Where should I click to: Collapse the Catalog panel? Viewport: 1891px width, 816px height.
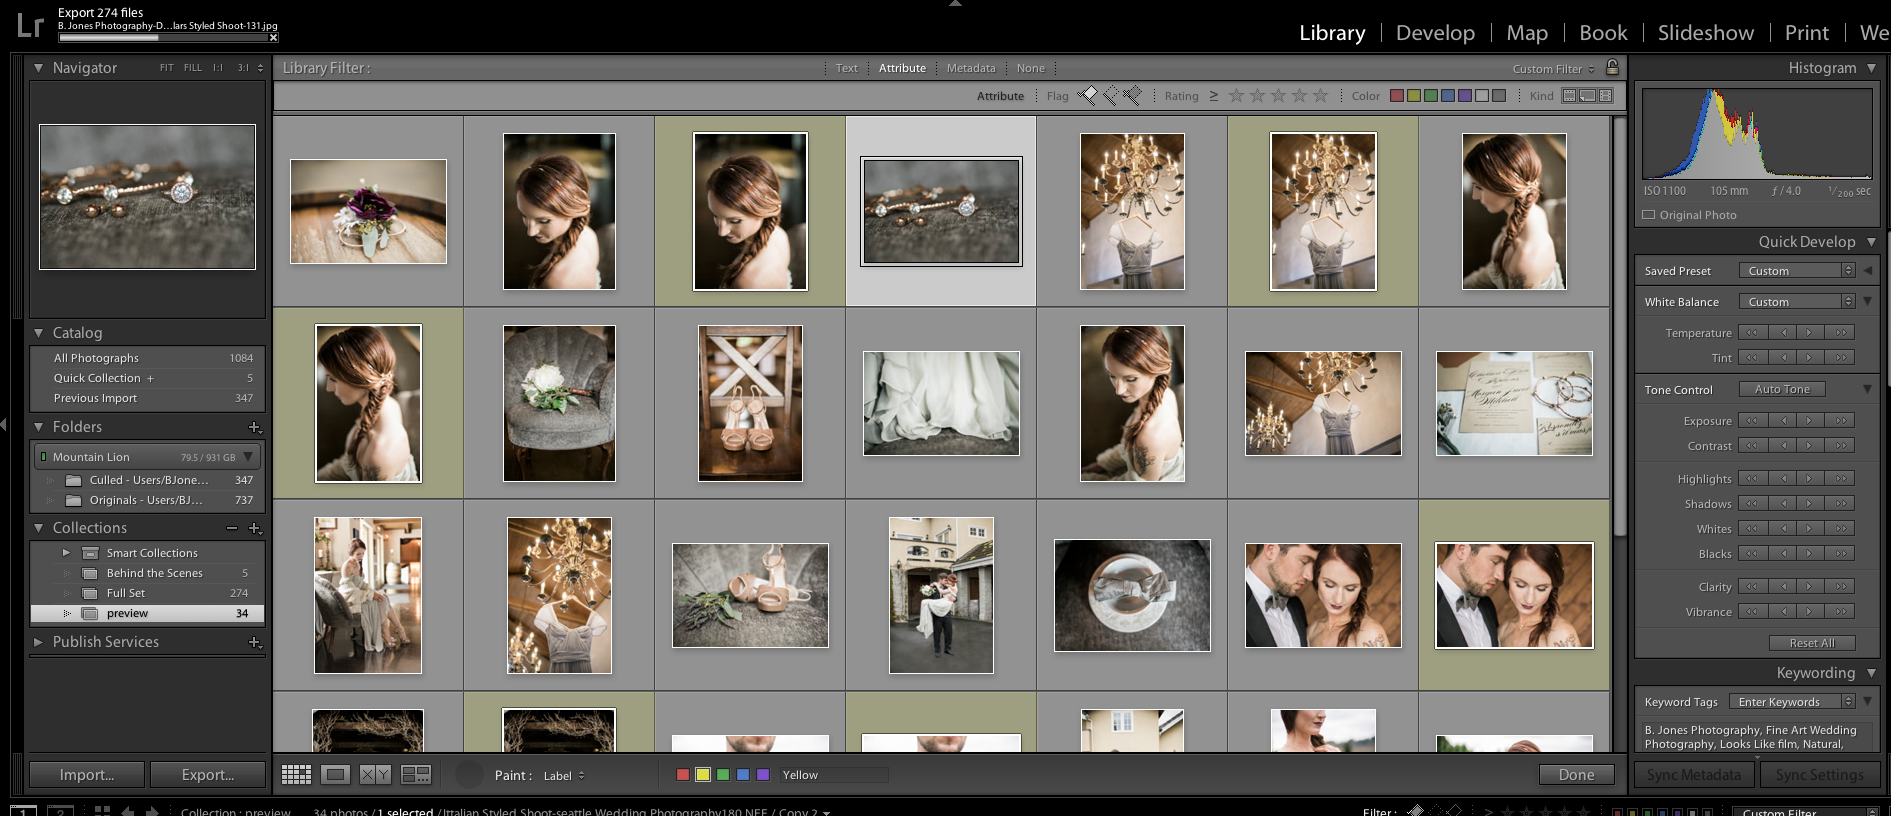coord(38,333)
